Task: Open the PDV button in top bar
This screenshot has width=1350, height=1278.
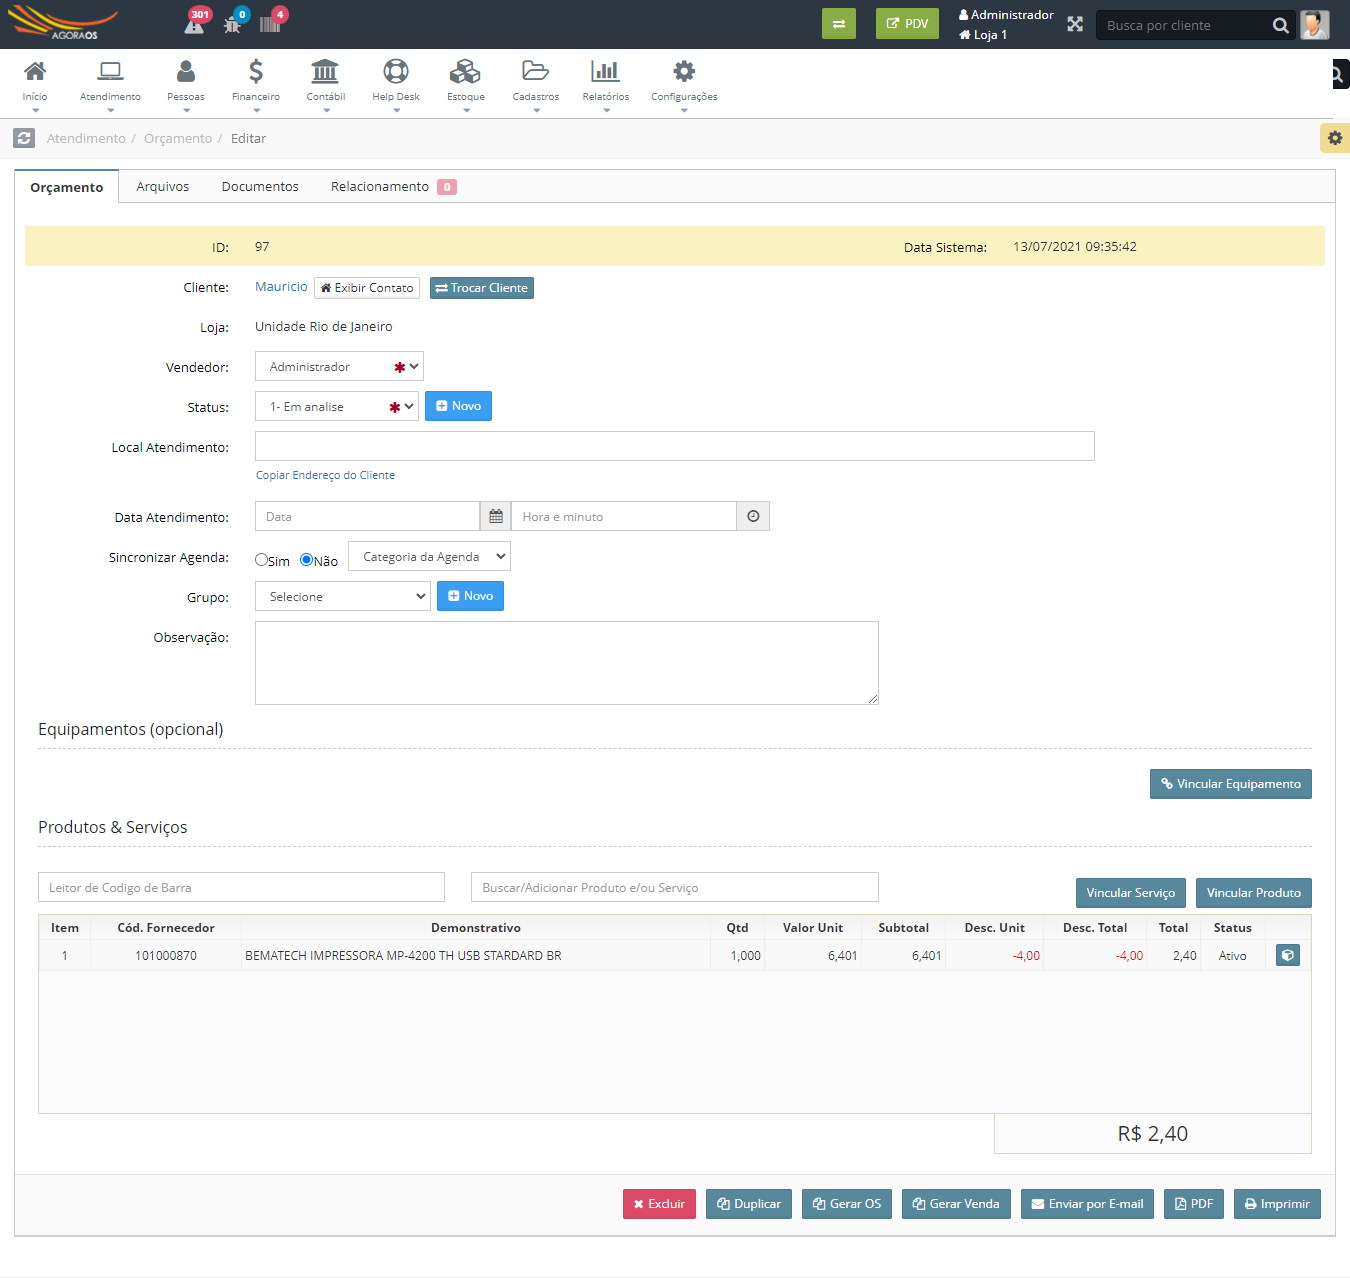Action: (907, 24)
